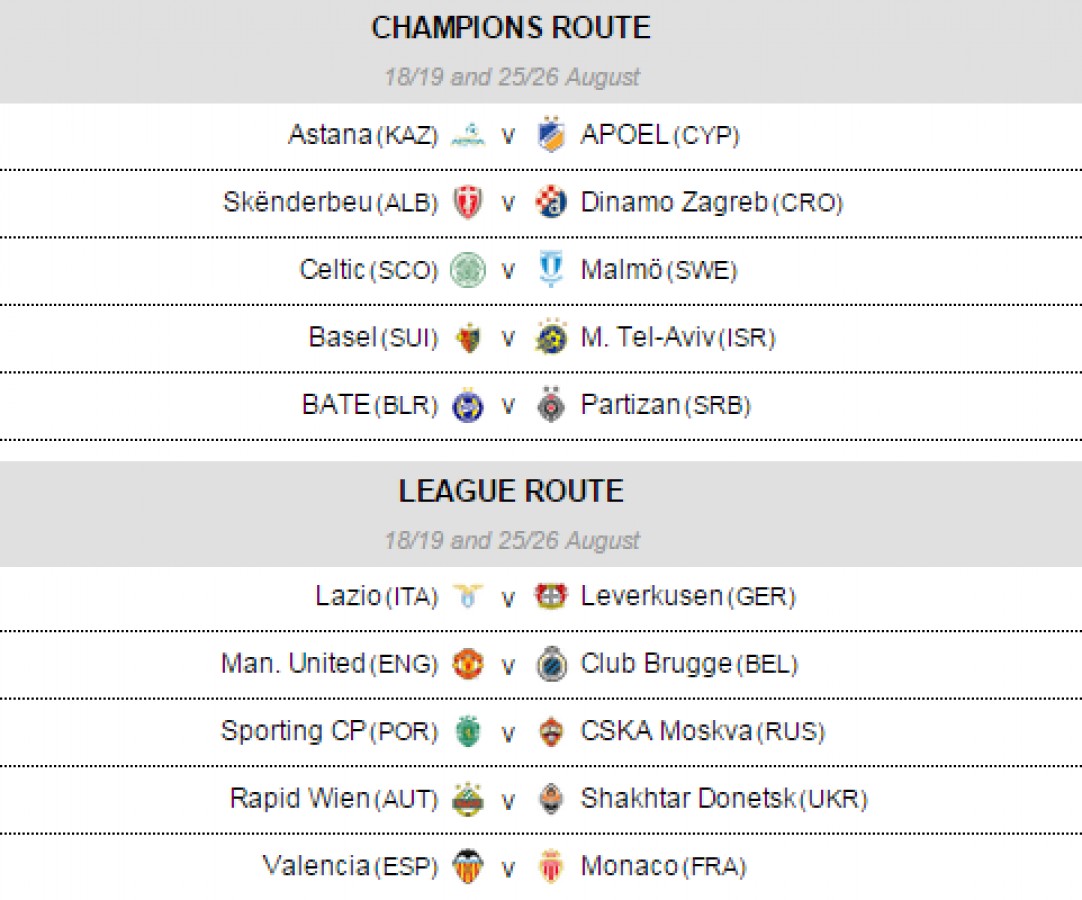The image size is (1082, 900).
Task: Click the APOEL club crest icon
Action: click(550, 135)
